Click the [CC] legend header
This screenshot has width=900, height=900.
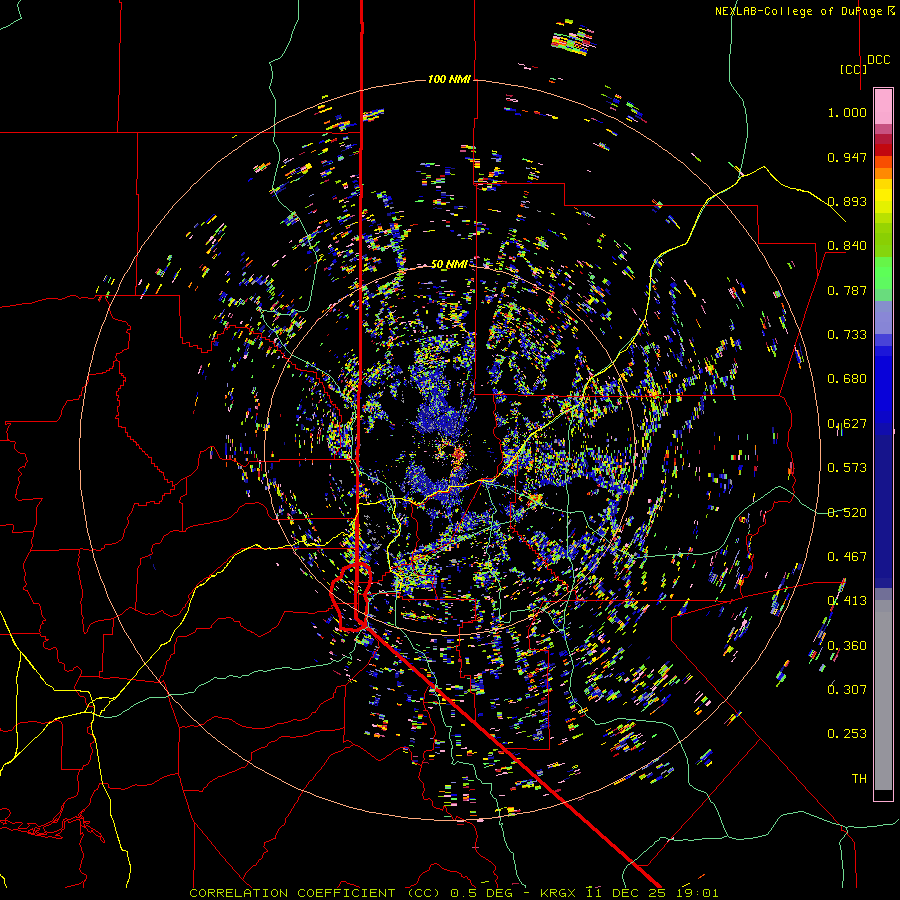click(853, 69)
